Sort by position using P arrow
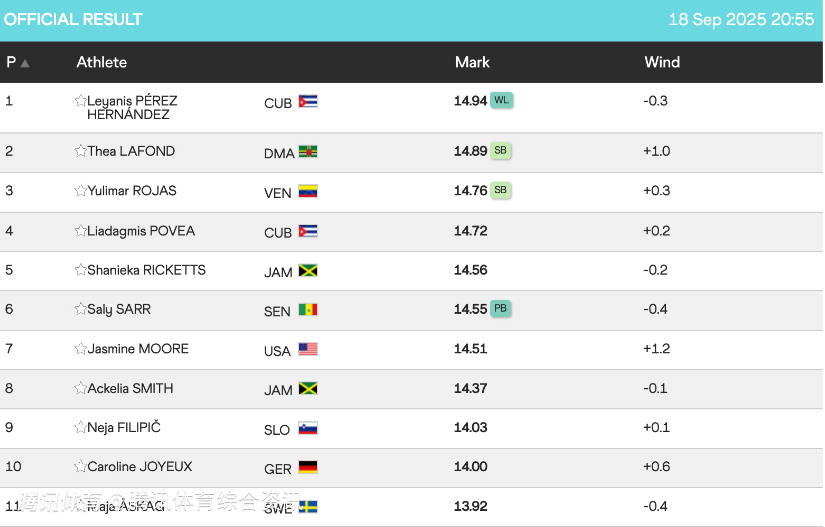 [x=25, y=63]
